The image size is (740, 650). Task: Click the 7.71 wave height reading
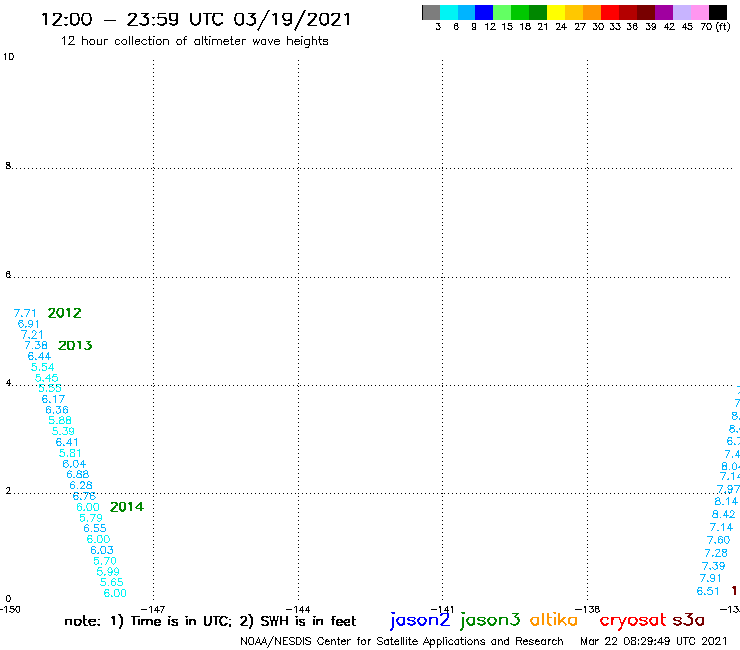[x=25, y=313]
